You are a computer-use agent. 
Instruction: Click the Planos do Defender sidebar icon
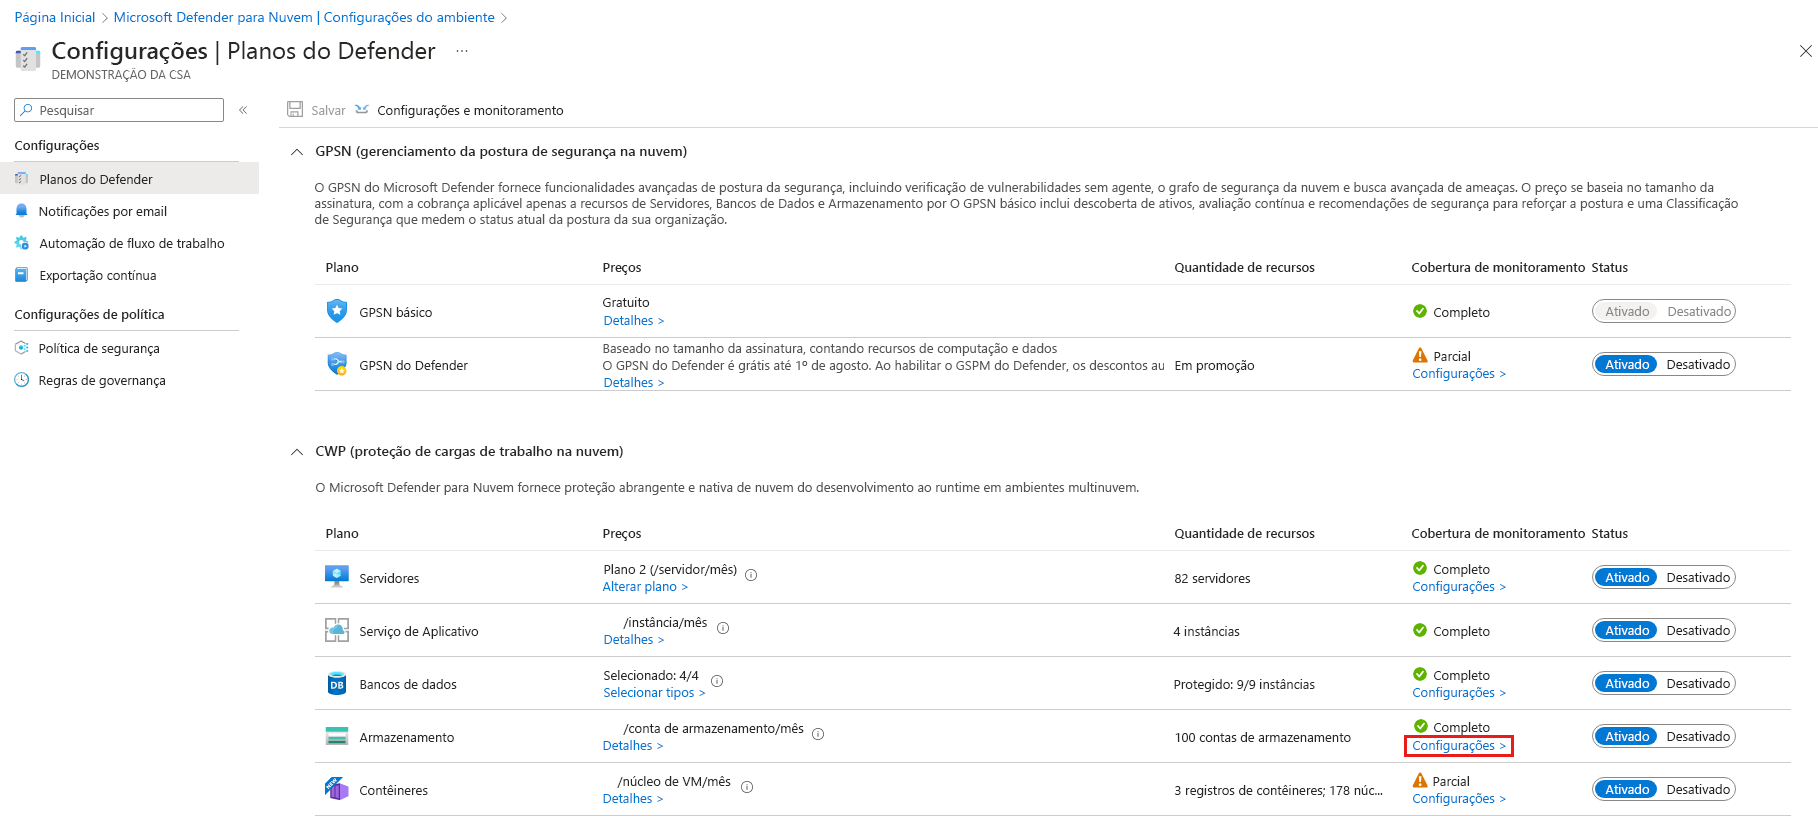click(22, 179)
